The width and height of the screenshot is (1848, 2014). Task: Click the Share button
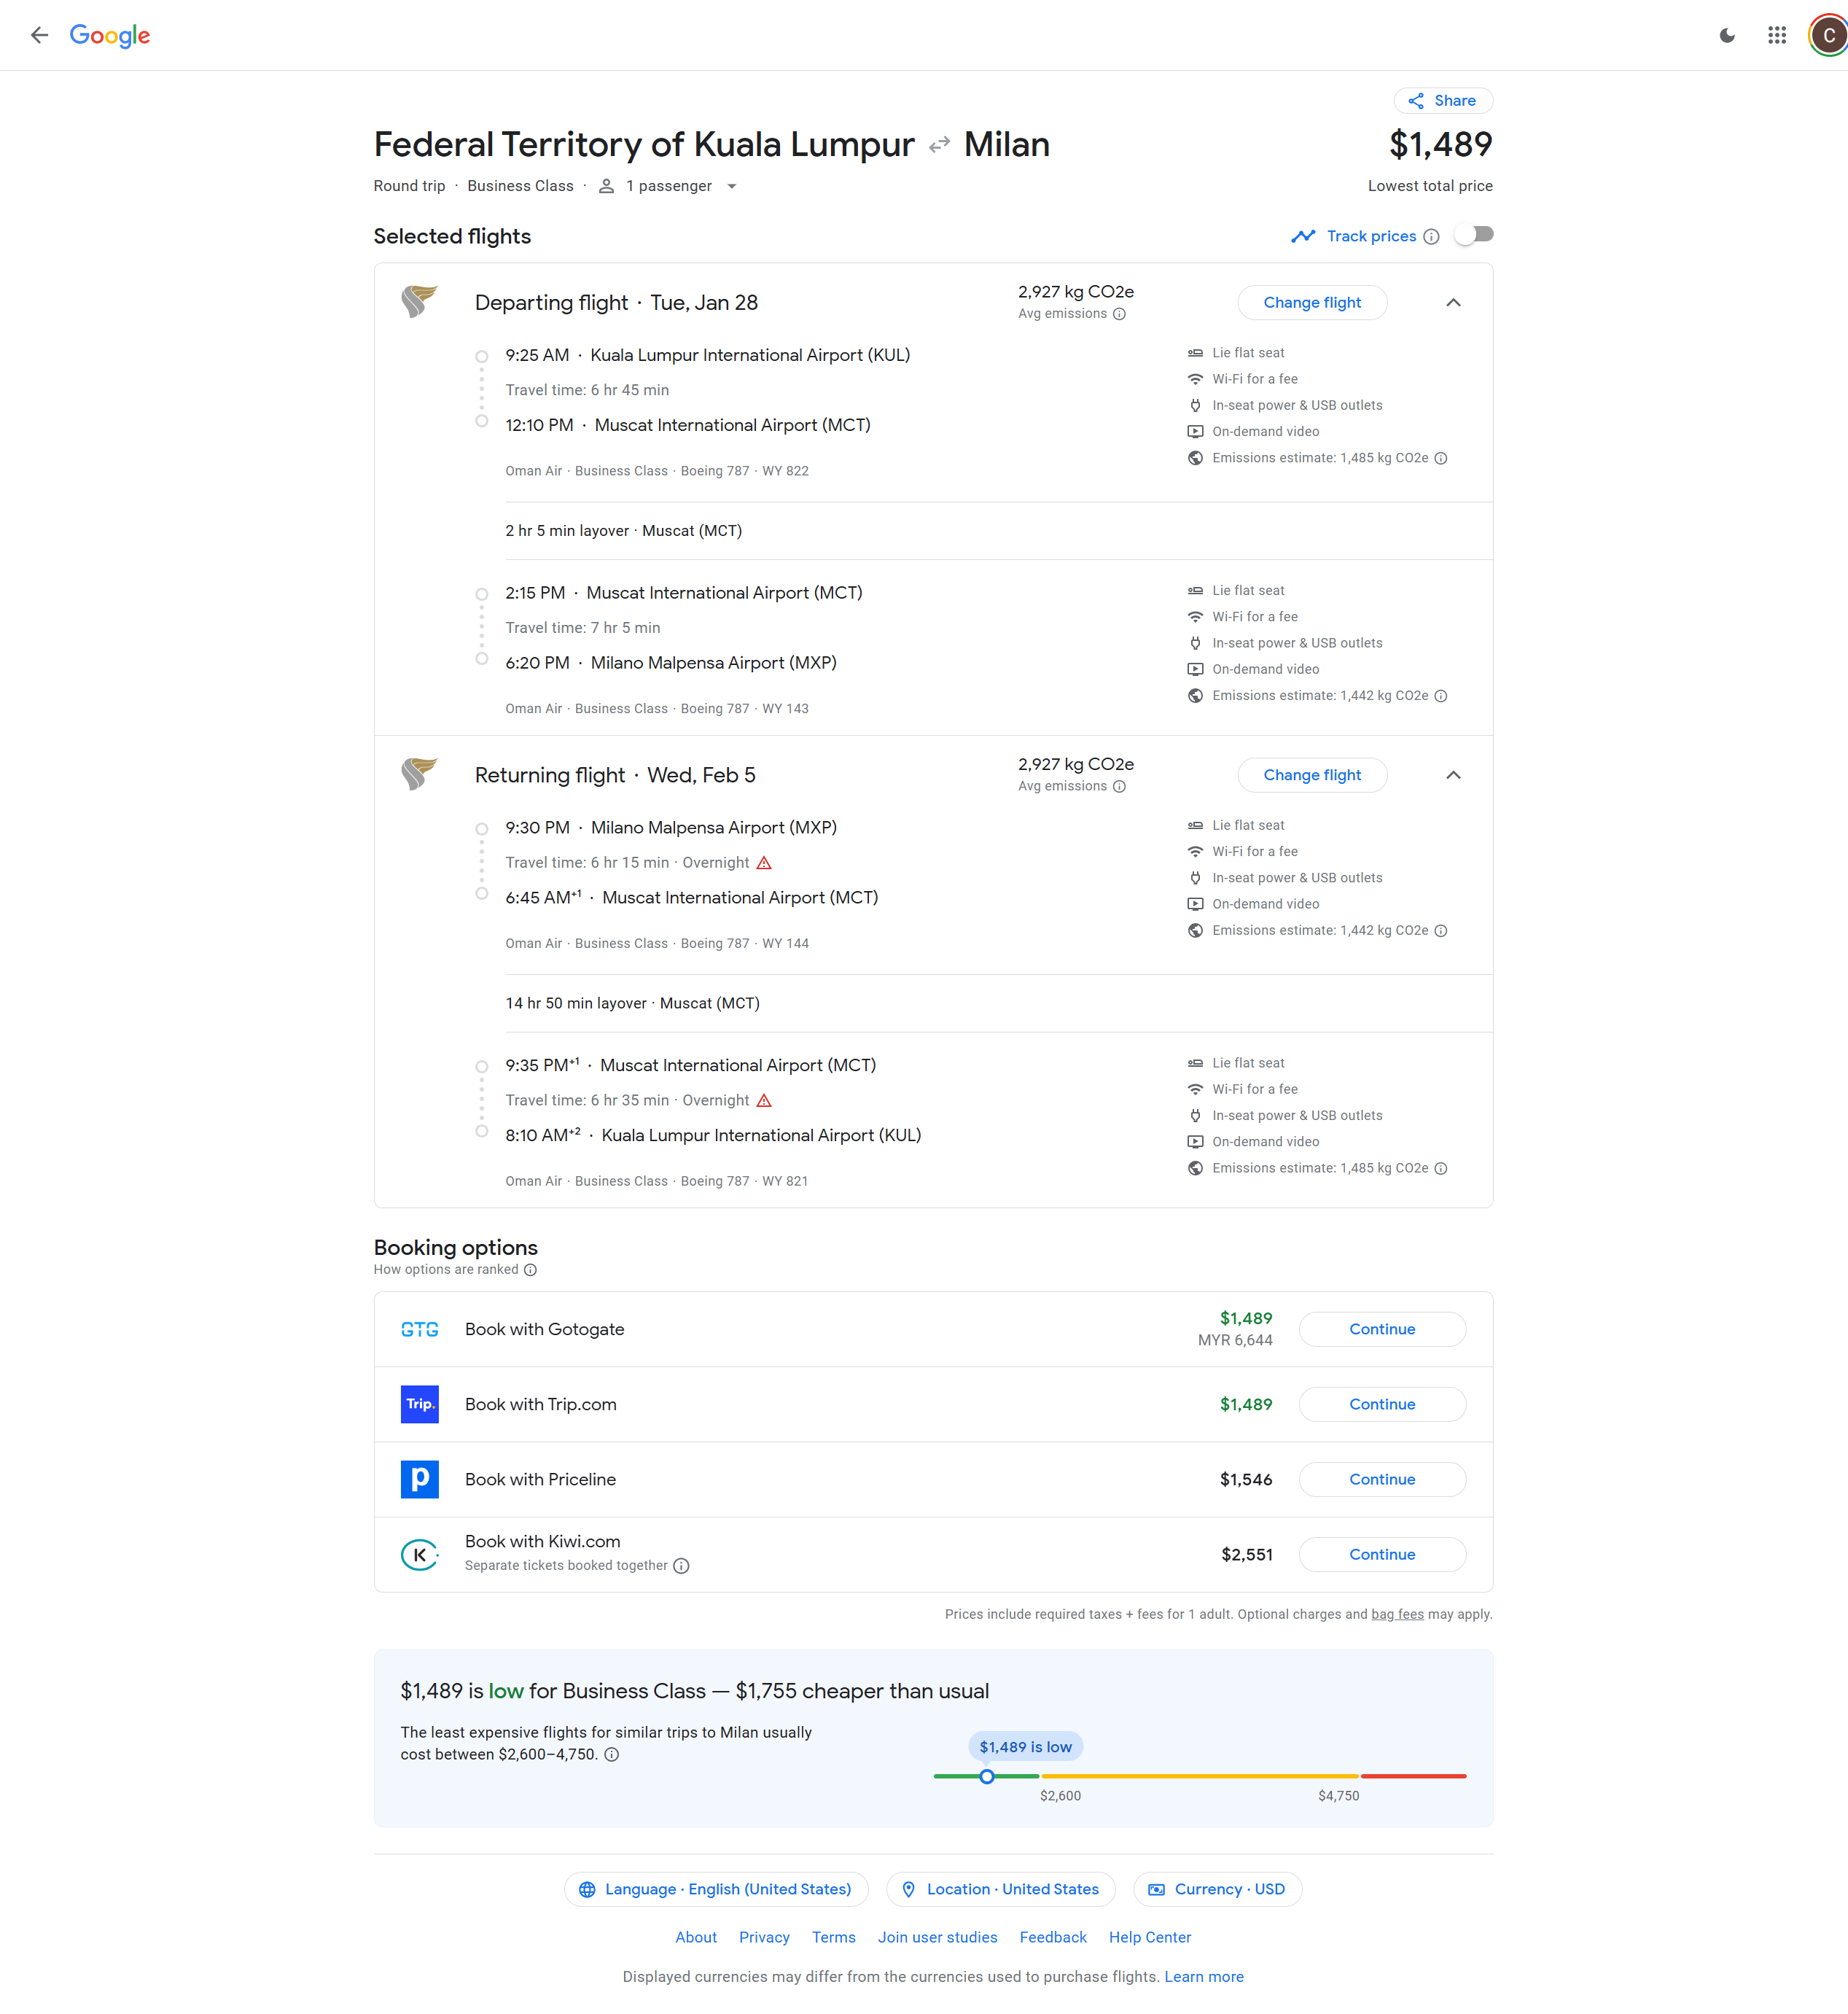tap(1443, 101)
